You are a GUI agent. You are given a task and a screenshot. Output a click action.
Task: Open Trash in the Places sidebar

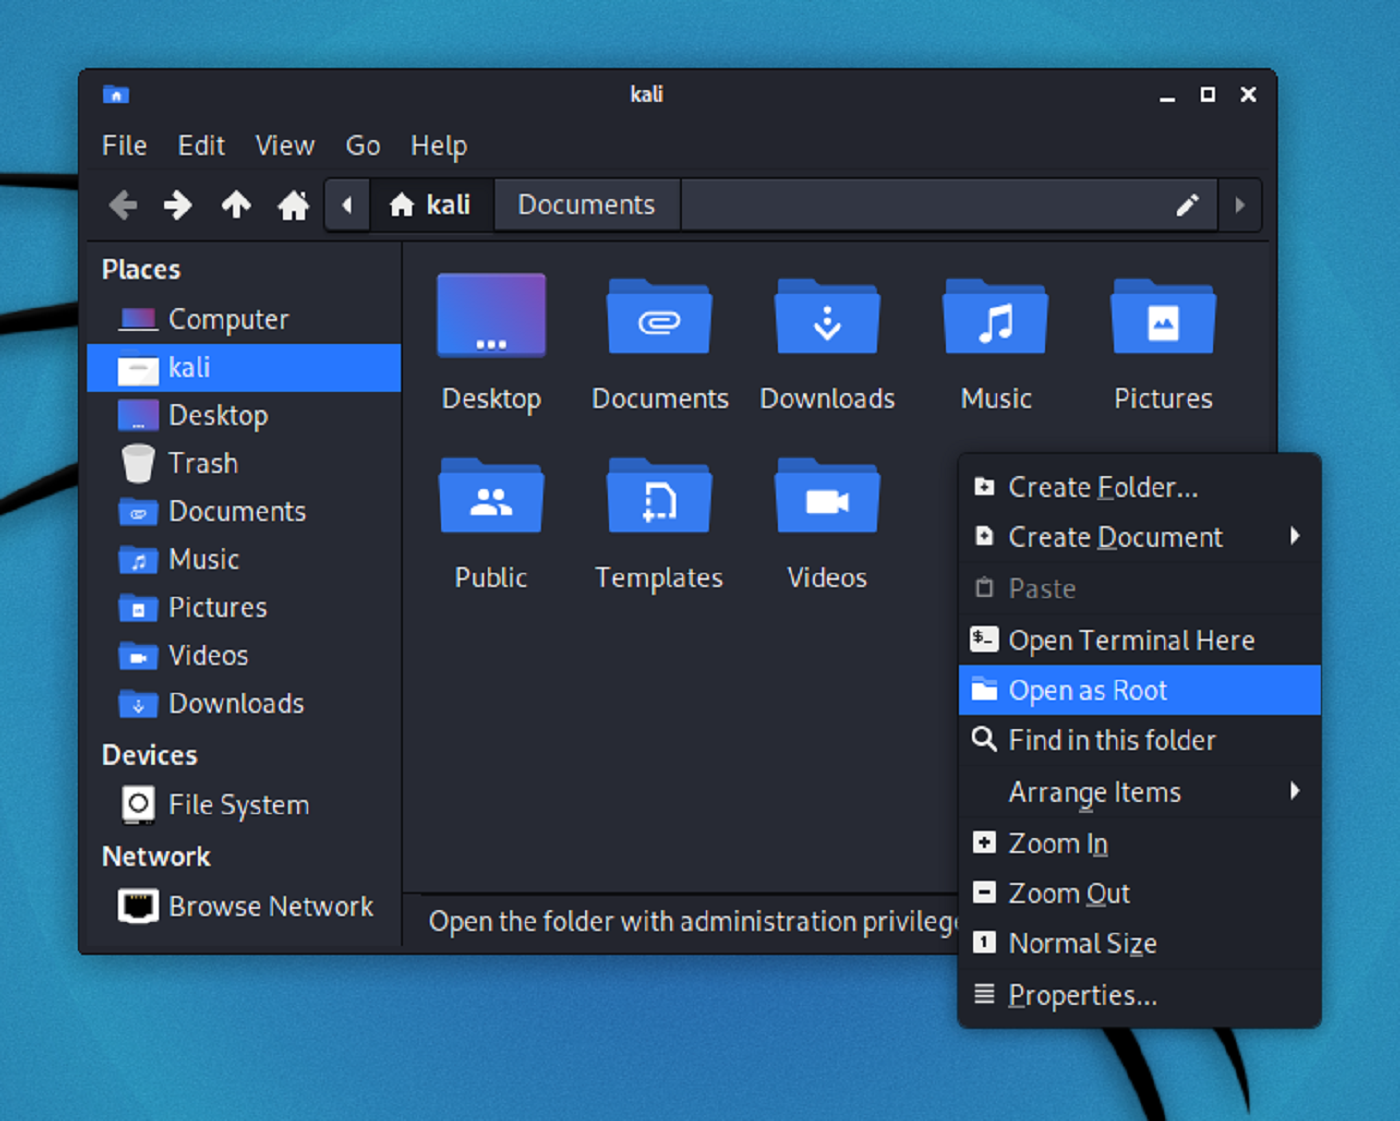click(203, 463)
